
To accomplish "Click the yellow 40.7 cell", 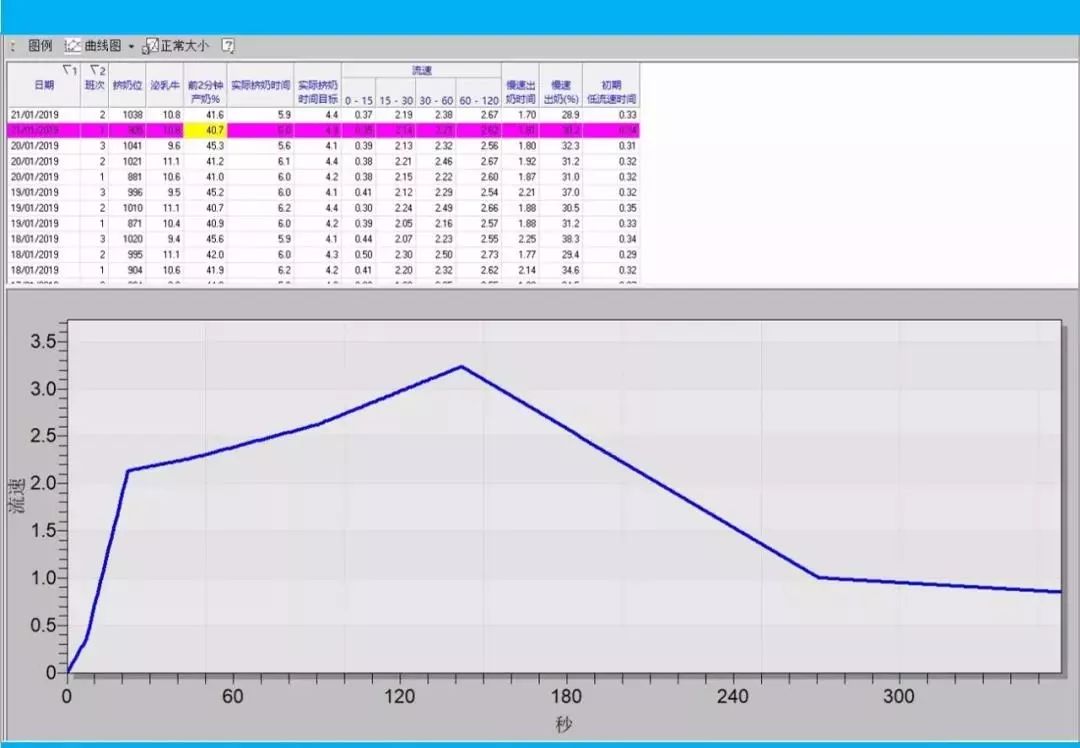I will pyautogui.click(x=206, y=130).
